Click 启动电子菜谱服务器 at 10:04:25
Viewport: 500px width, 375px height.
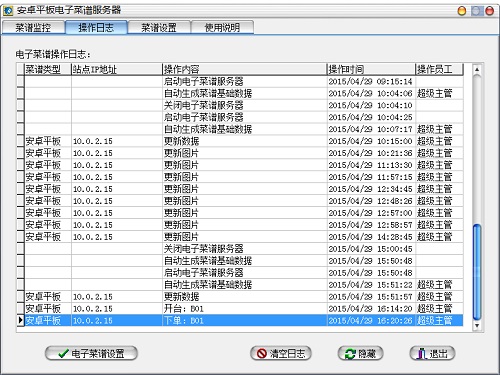point(244,117)
